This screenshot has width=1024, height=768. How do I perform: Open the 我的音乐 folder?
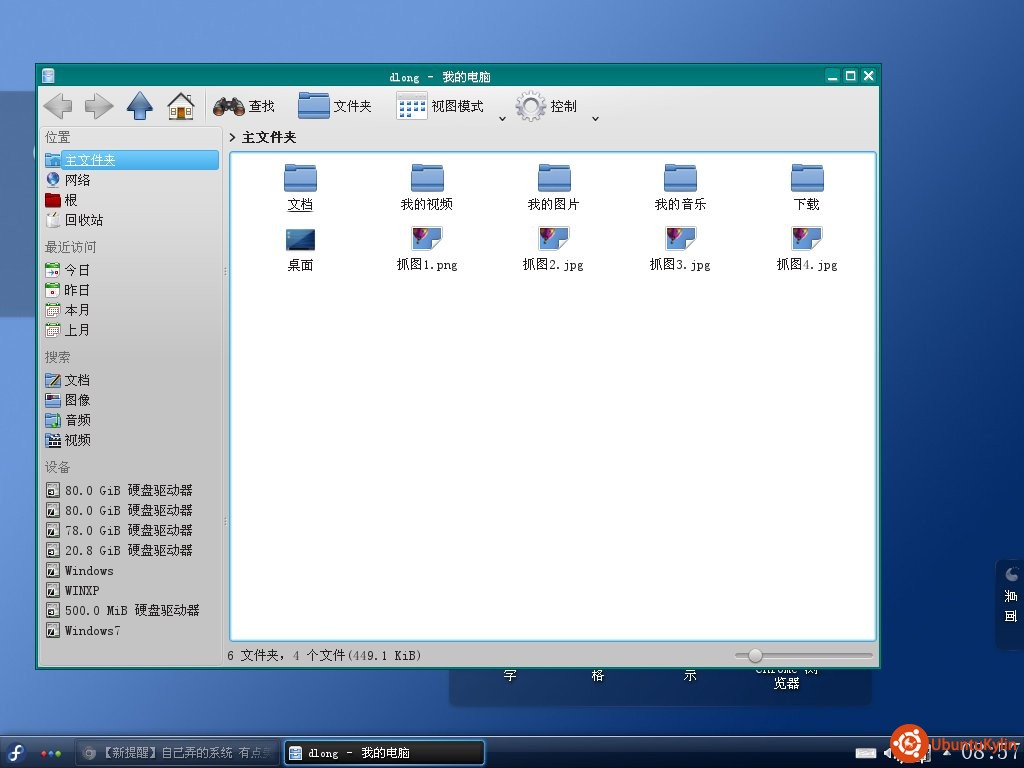(x=680, y=187)
